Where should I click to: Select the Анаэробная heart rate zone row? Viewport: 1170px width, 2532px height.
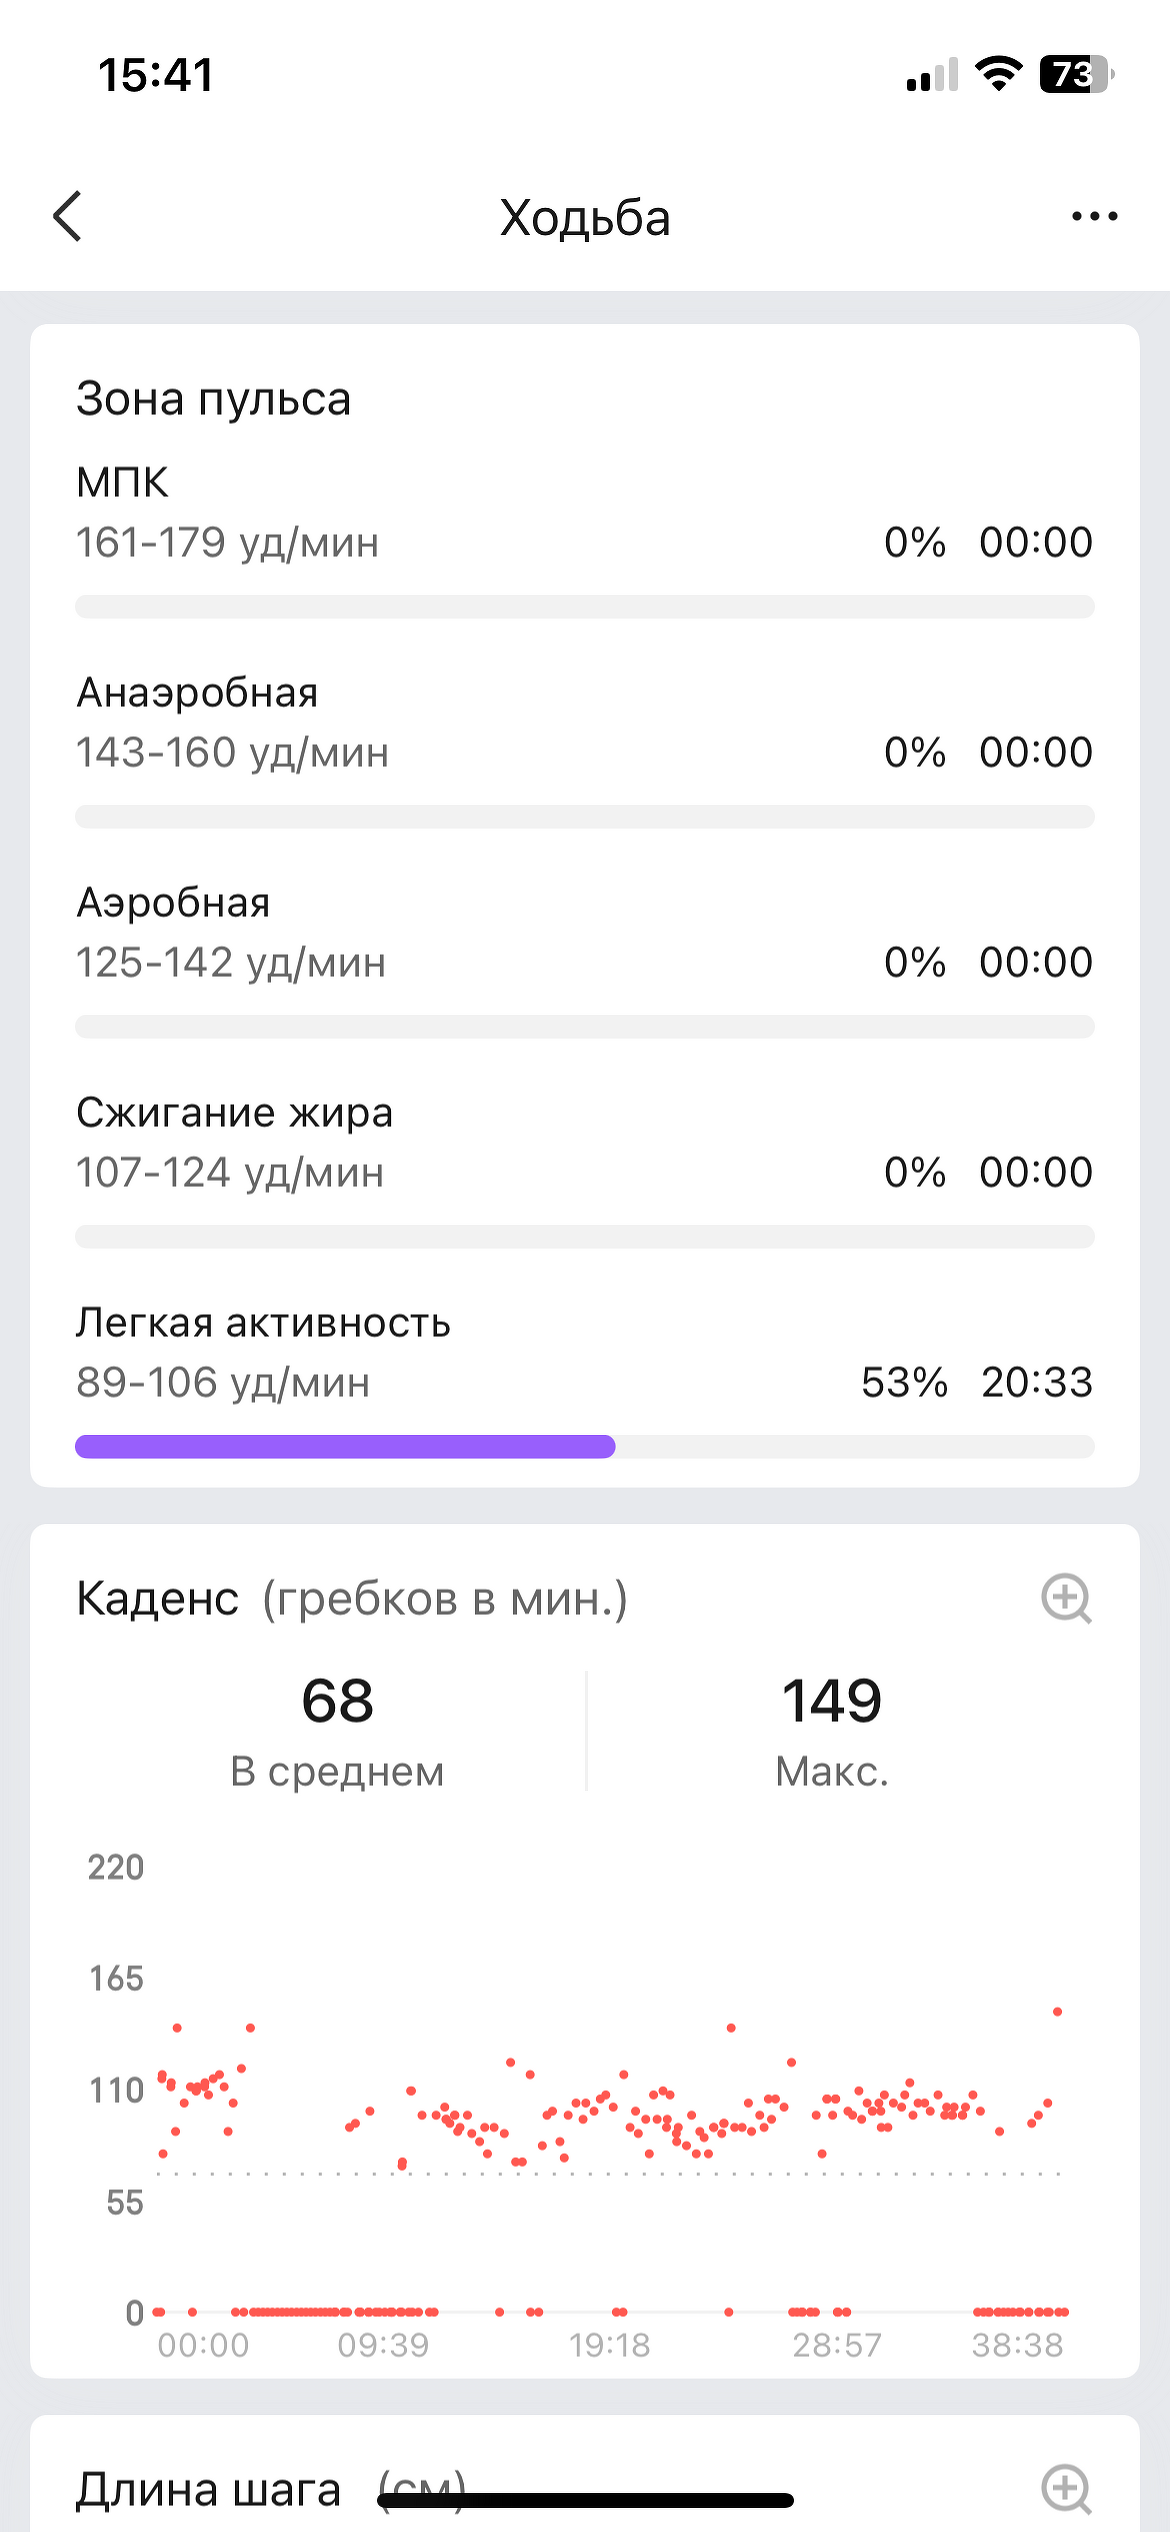click(x=585, y=723)
